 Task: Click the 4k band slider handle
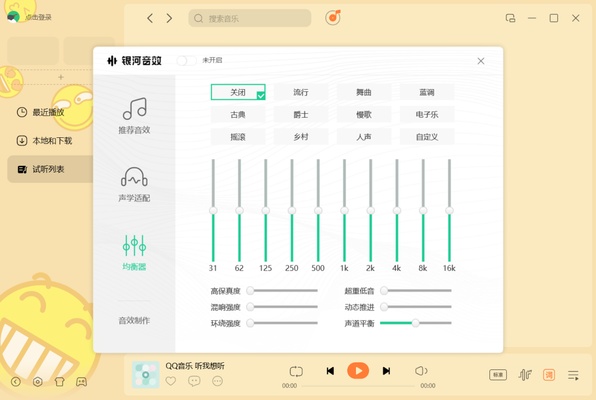click(x=397, y=210)
